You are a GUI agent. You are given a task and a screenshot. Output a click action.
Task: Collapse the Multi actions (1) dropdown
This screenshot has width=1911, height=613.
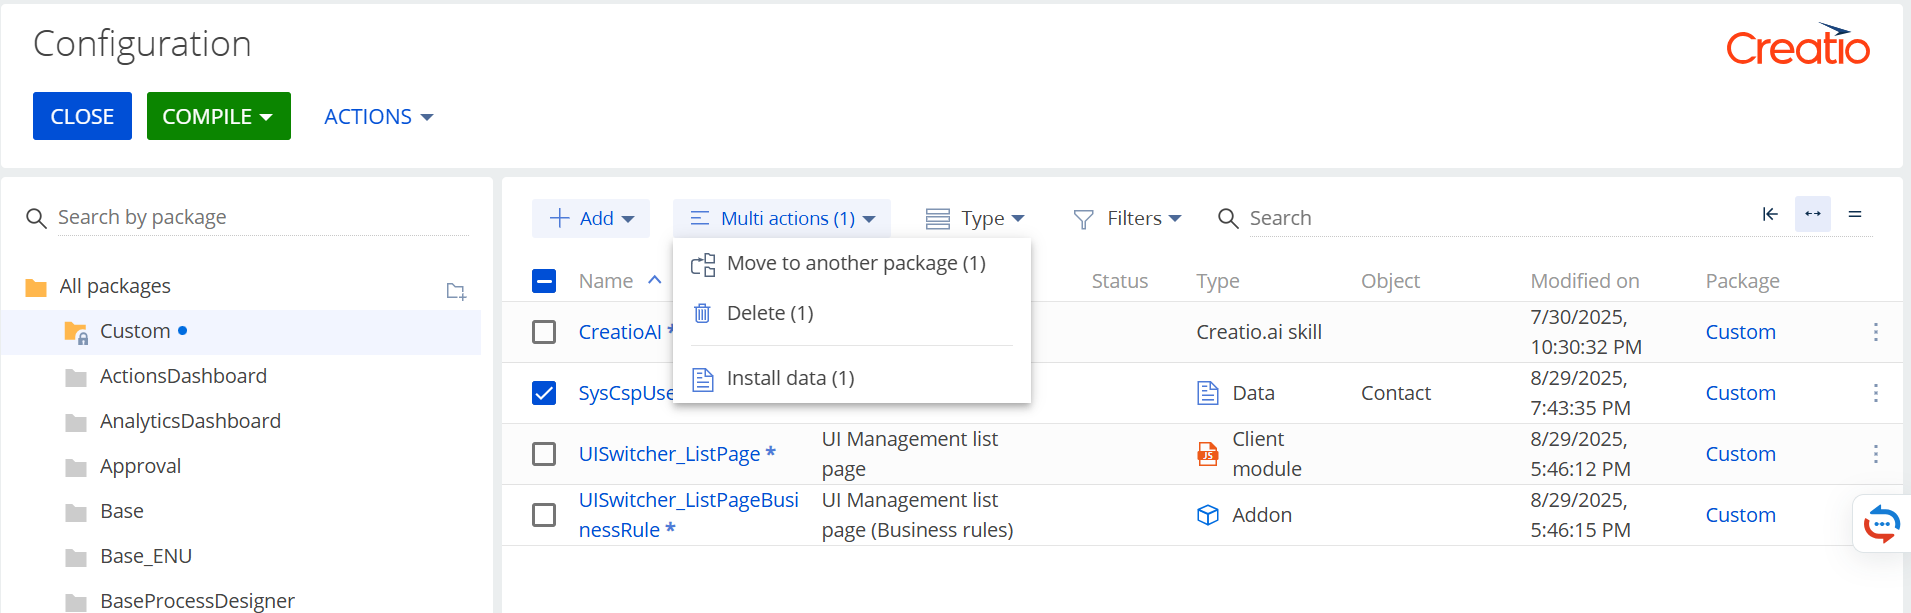782,218
